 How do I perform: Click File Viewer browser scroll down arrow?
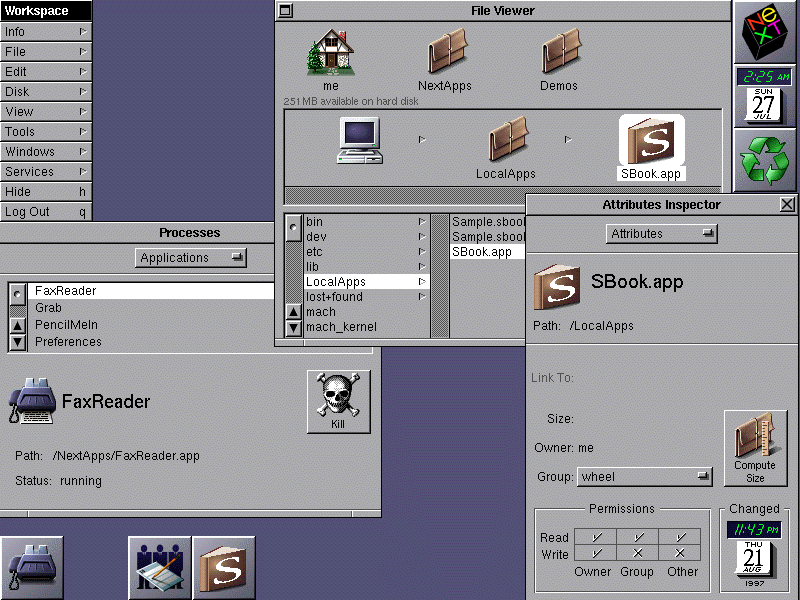pyautogui.click(x=293, y=328)
